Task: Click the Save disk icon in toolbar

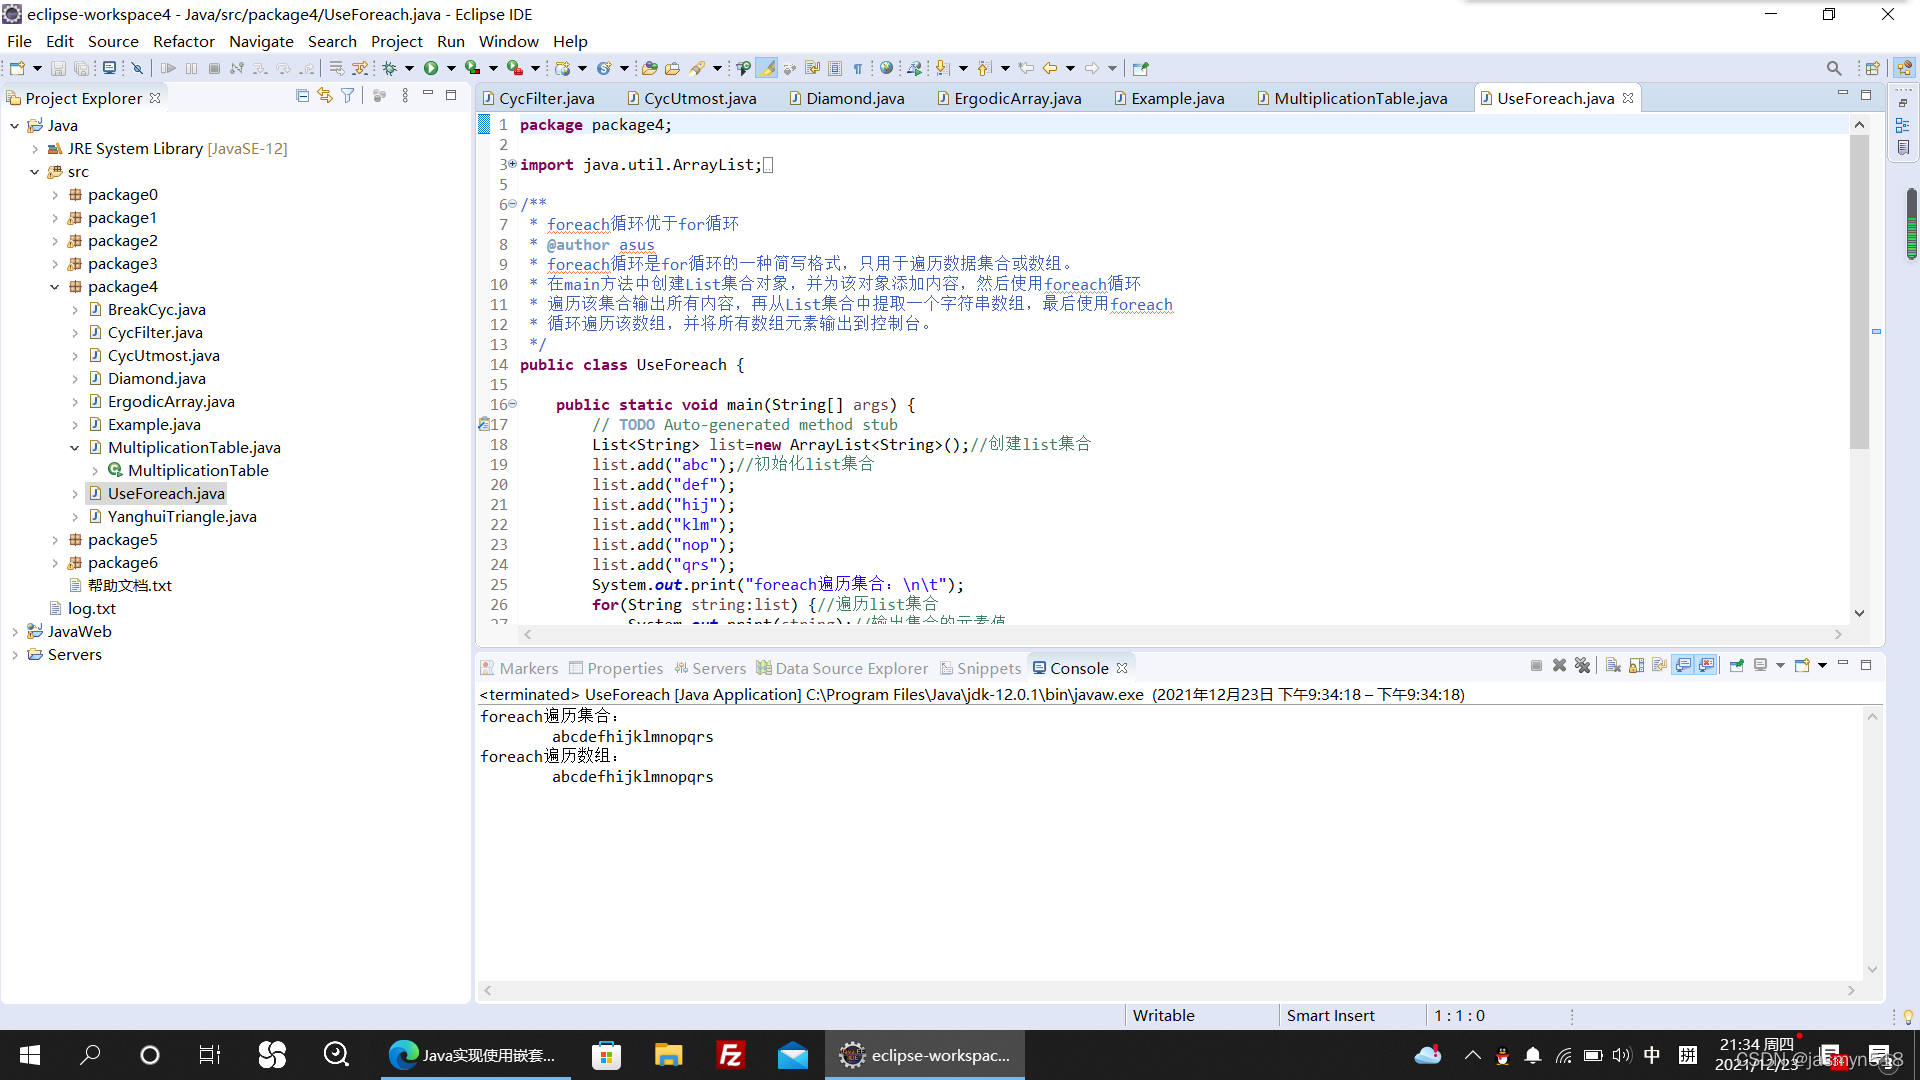Action: pos(58,68)
